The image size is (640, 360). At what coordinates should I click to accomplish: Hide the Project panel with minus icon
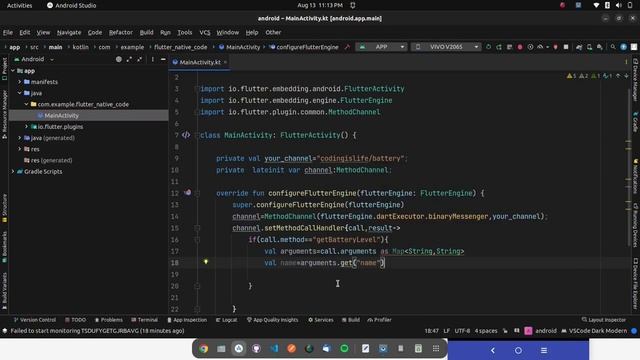(x=163, y=59)
